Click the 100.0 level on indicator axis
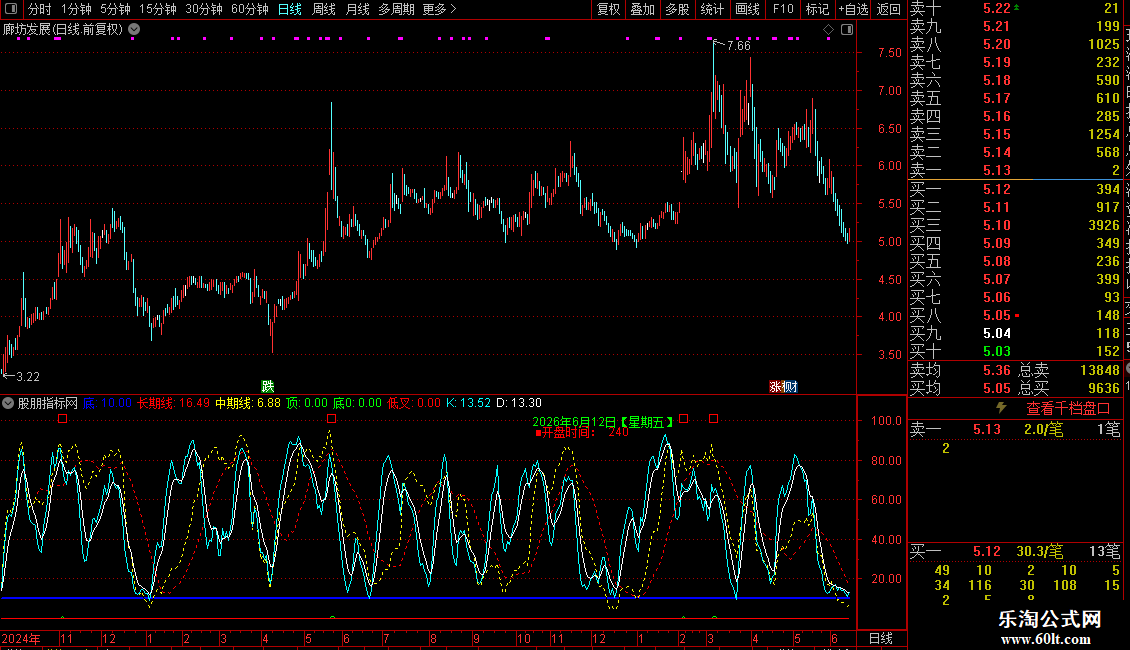The width and height of the screenshot is (1130, 650). (x=886, y=421)
